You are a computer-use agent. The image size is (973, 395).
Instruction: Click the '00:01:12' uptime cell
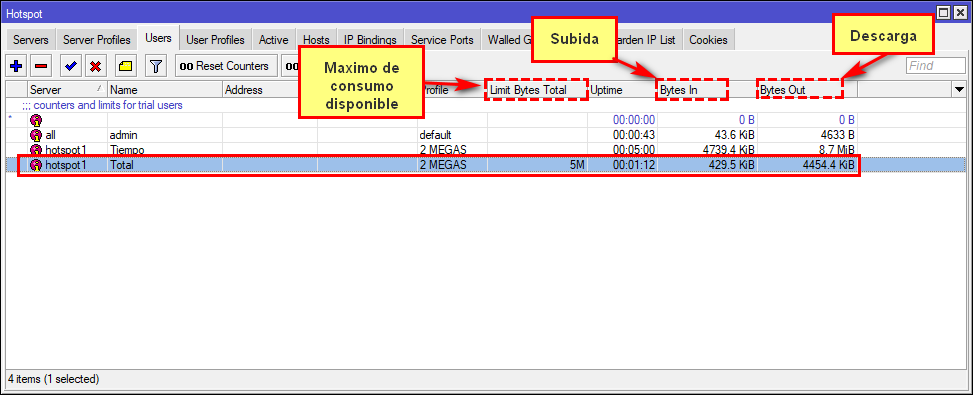[x=622, y=165]
